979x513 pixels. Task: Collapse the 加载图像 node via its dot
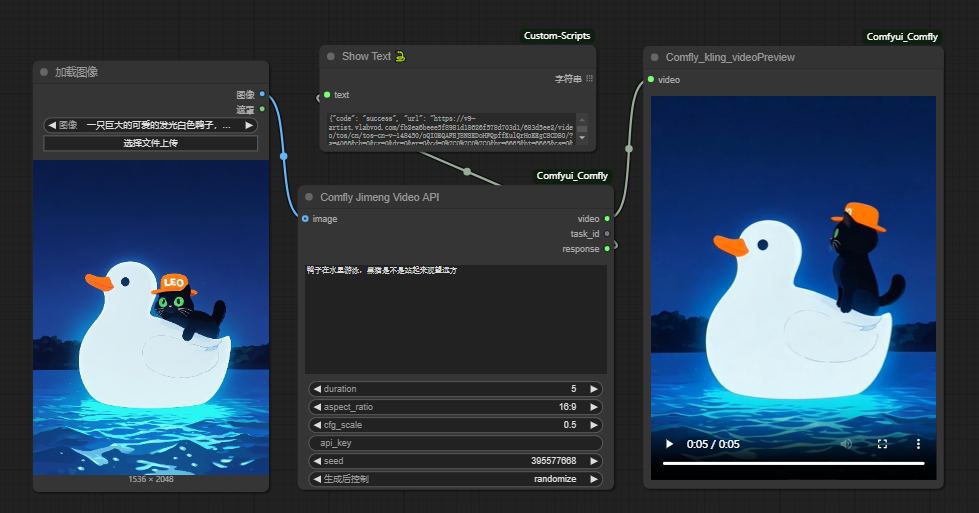(x=44, y=72)
